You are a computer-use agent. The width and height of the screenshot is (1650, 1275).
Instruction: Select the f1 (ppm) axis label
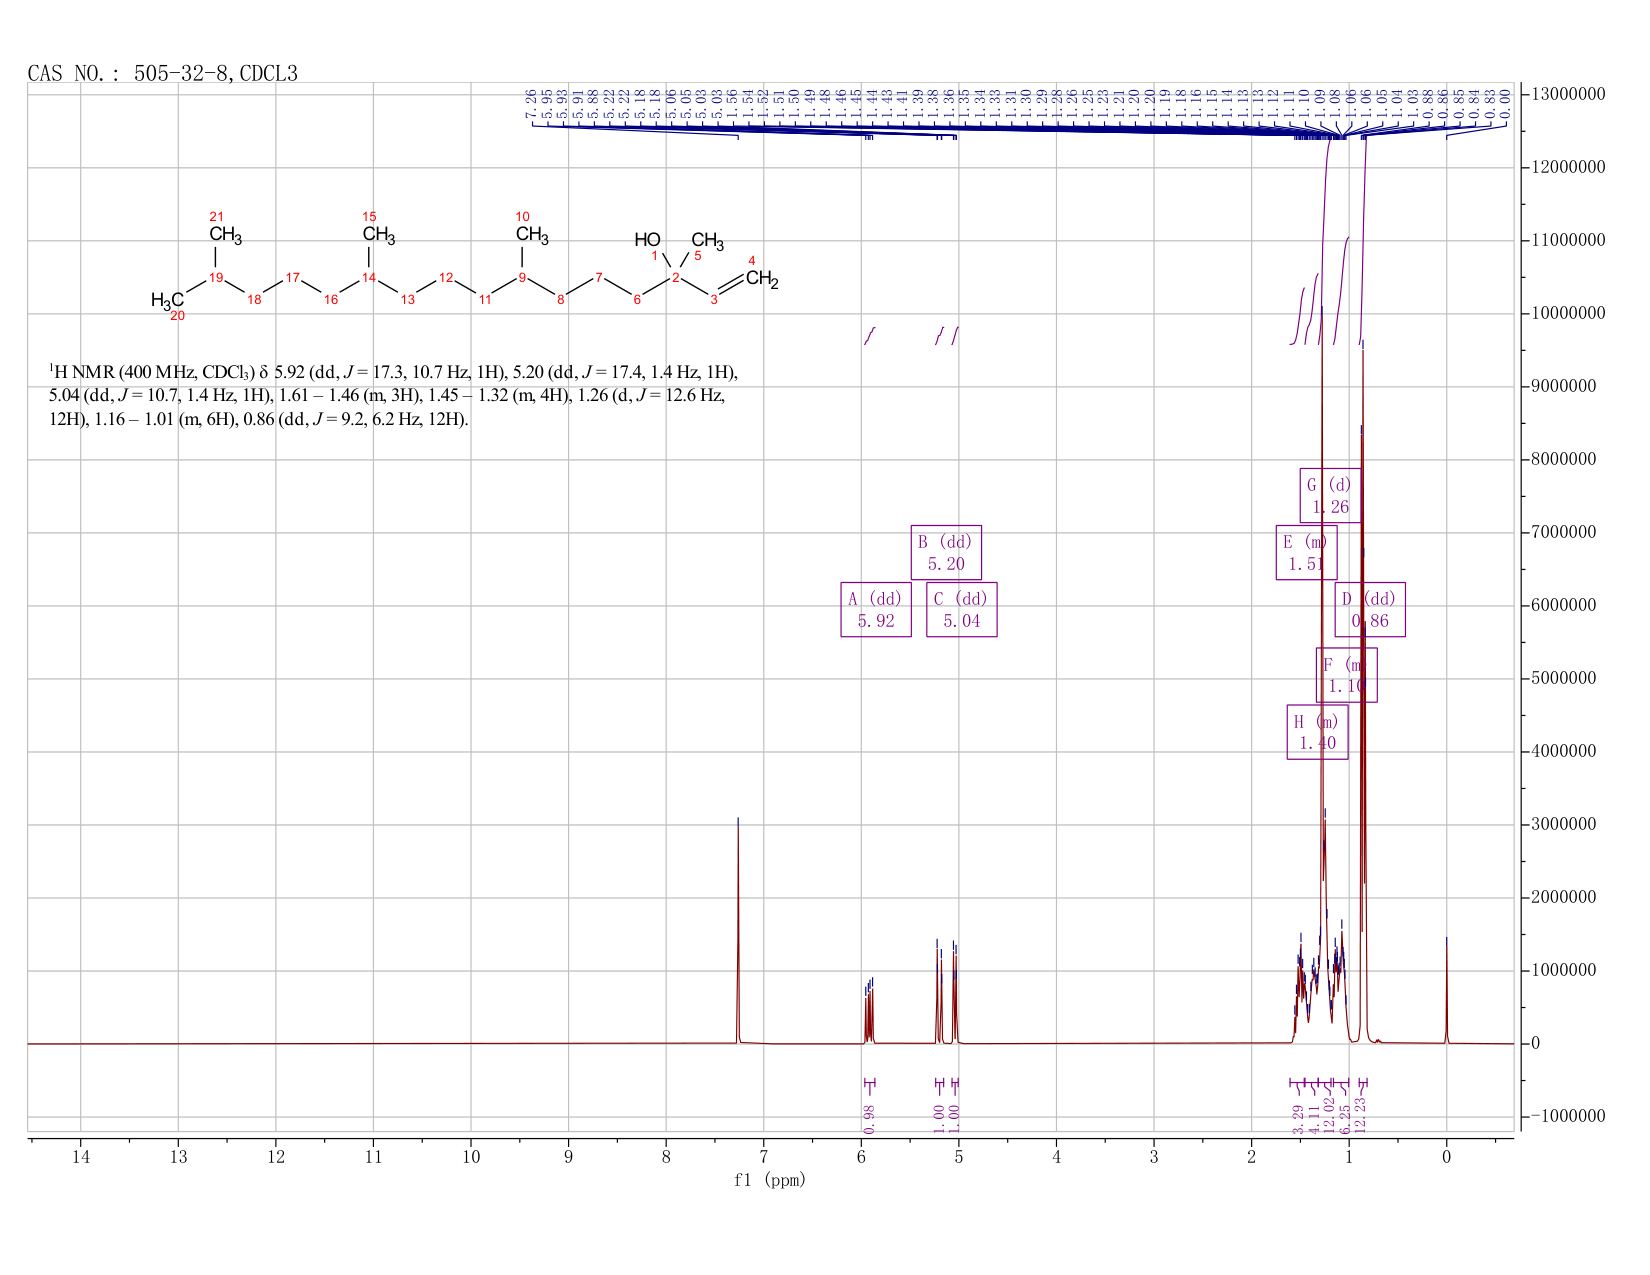click(770, 1180)
